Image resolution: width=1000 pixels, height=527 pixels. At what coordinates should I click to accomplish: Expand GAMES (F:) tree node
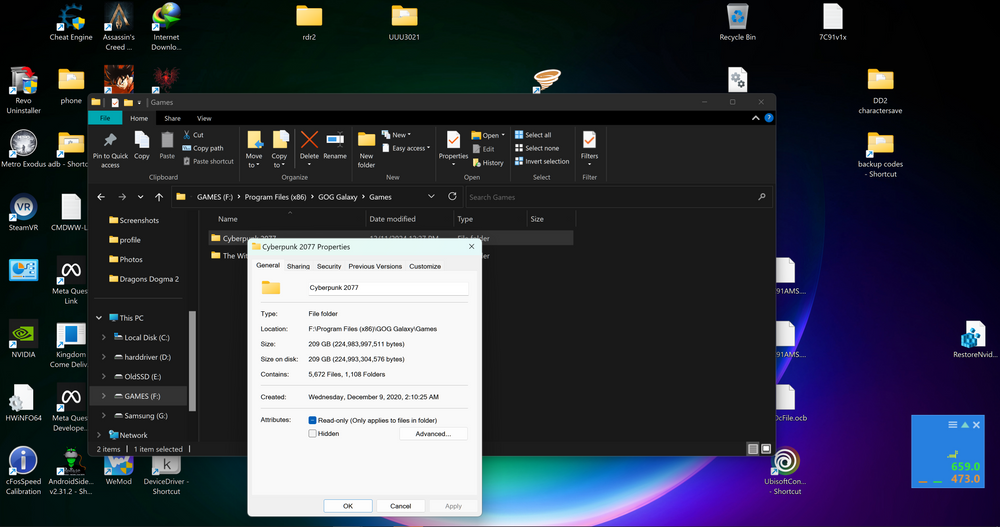tap(103, 396)
